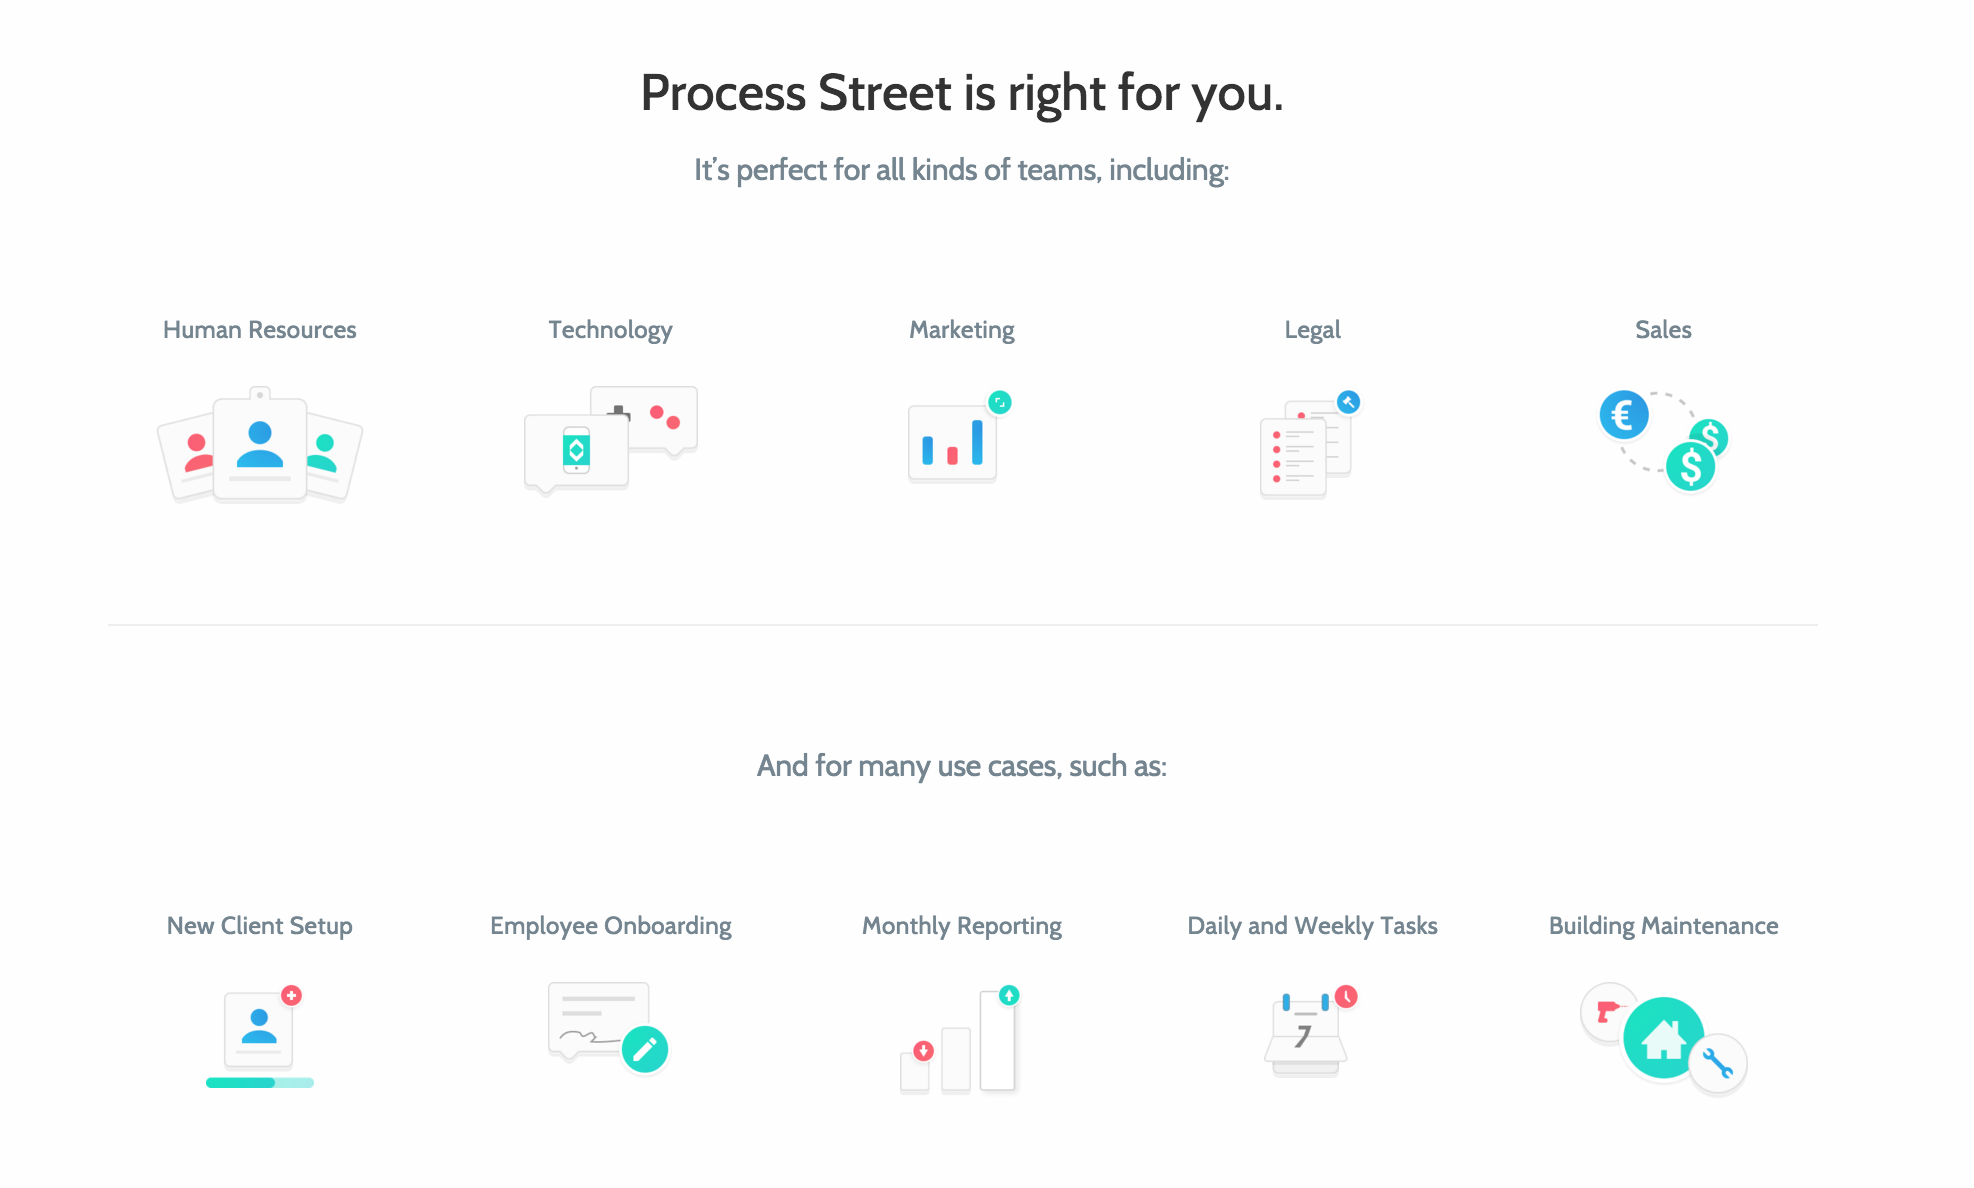The image size is (1974, 1188).
Task: Open the Sales team label
Action: 1663,330
